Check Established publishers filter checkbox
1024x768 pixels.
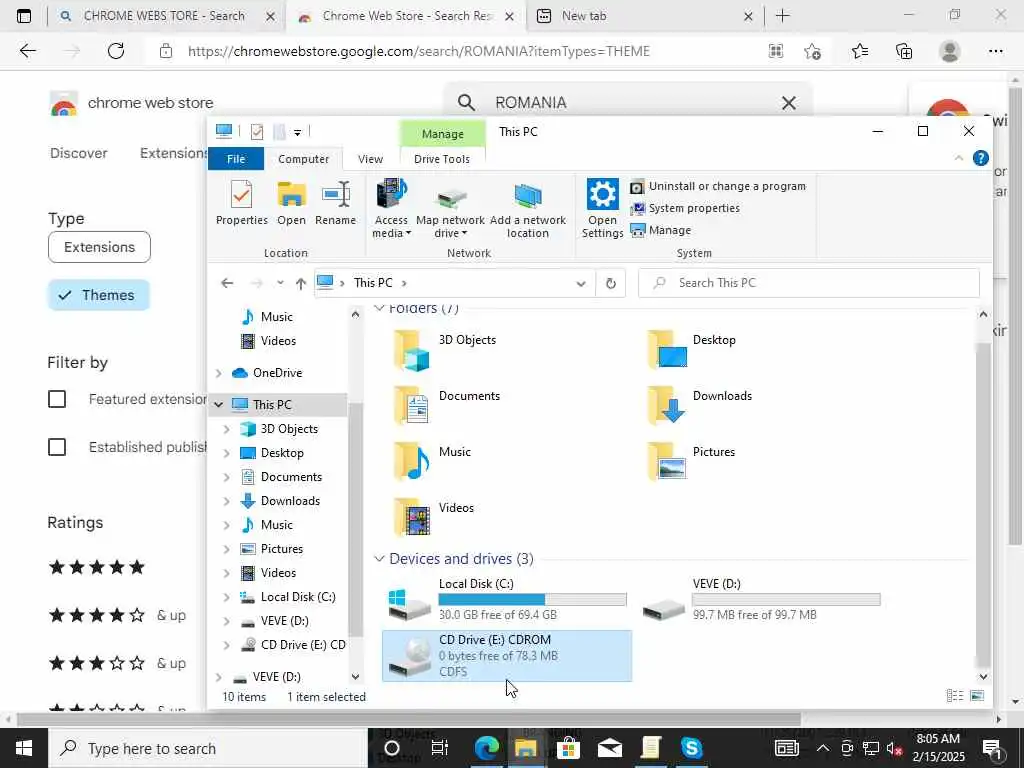(x=57, y=447)
